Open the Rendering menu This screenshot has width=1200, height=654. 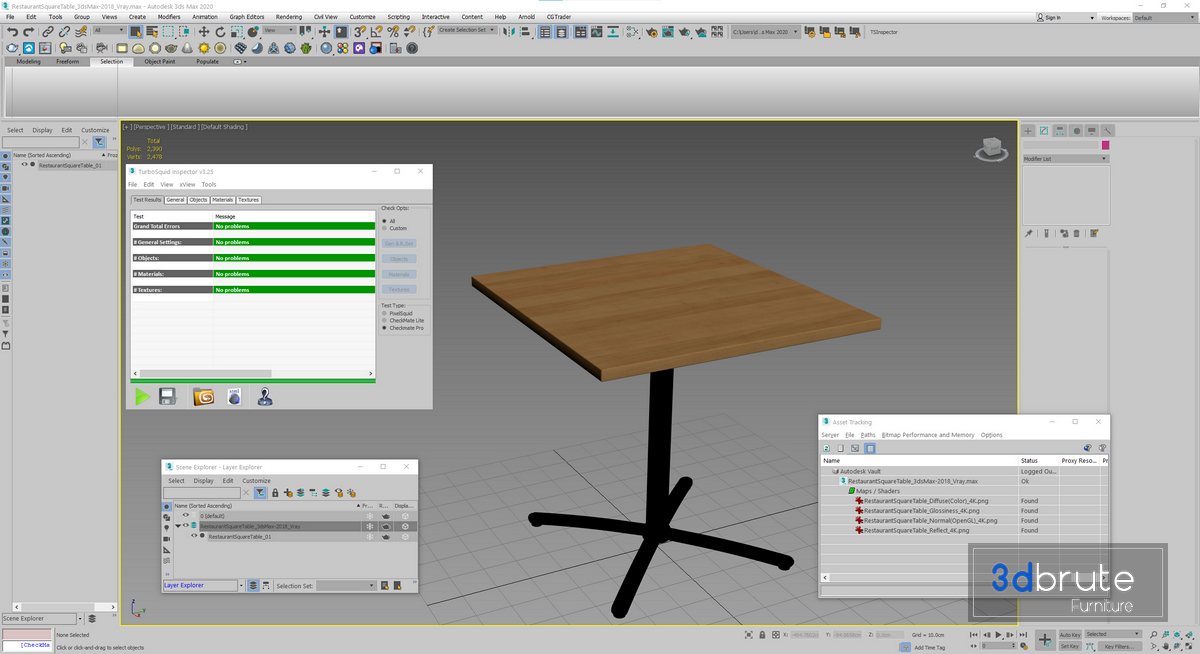(288, 17)
